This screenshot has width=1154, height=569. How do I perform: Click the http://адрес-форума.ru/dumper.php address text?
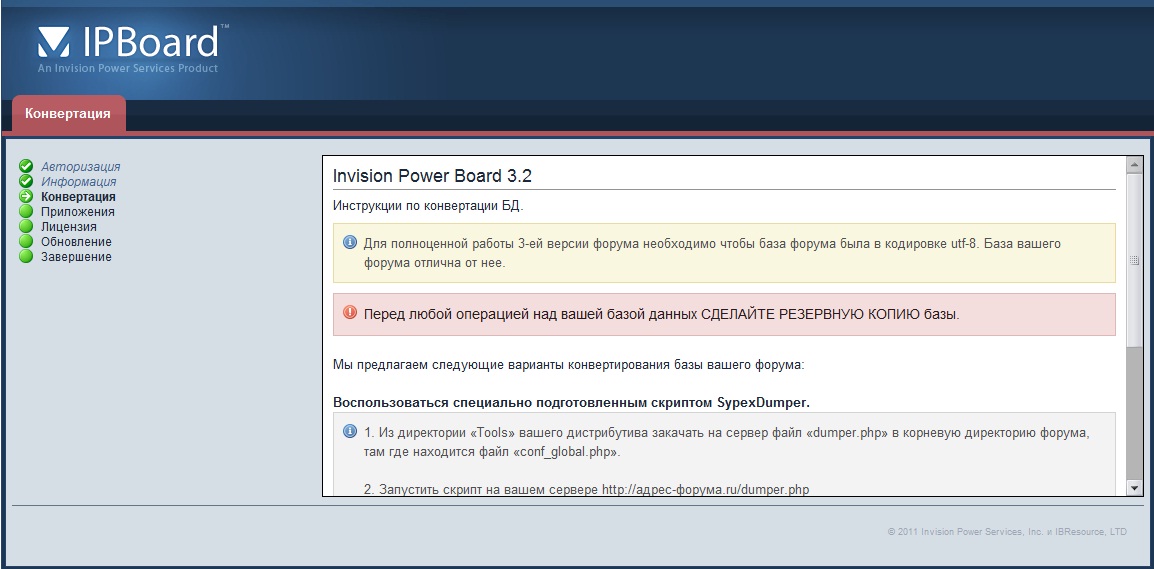[705, 490]
